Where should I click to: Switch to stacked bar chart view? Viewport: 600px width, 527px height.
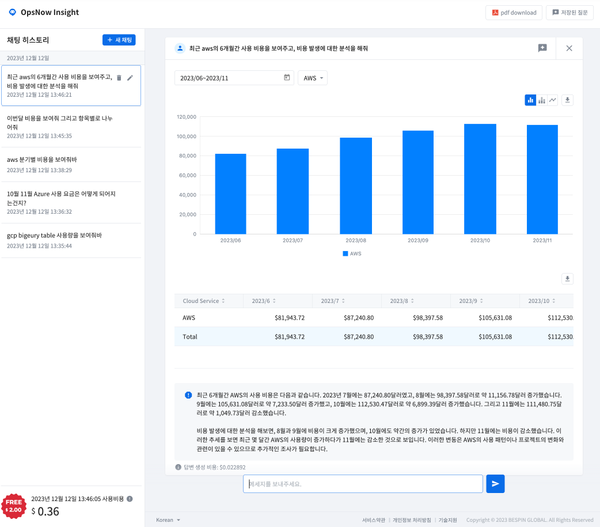pyautogui.click(x=542, y=100)
